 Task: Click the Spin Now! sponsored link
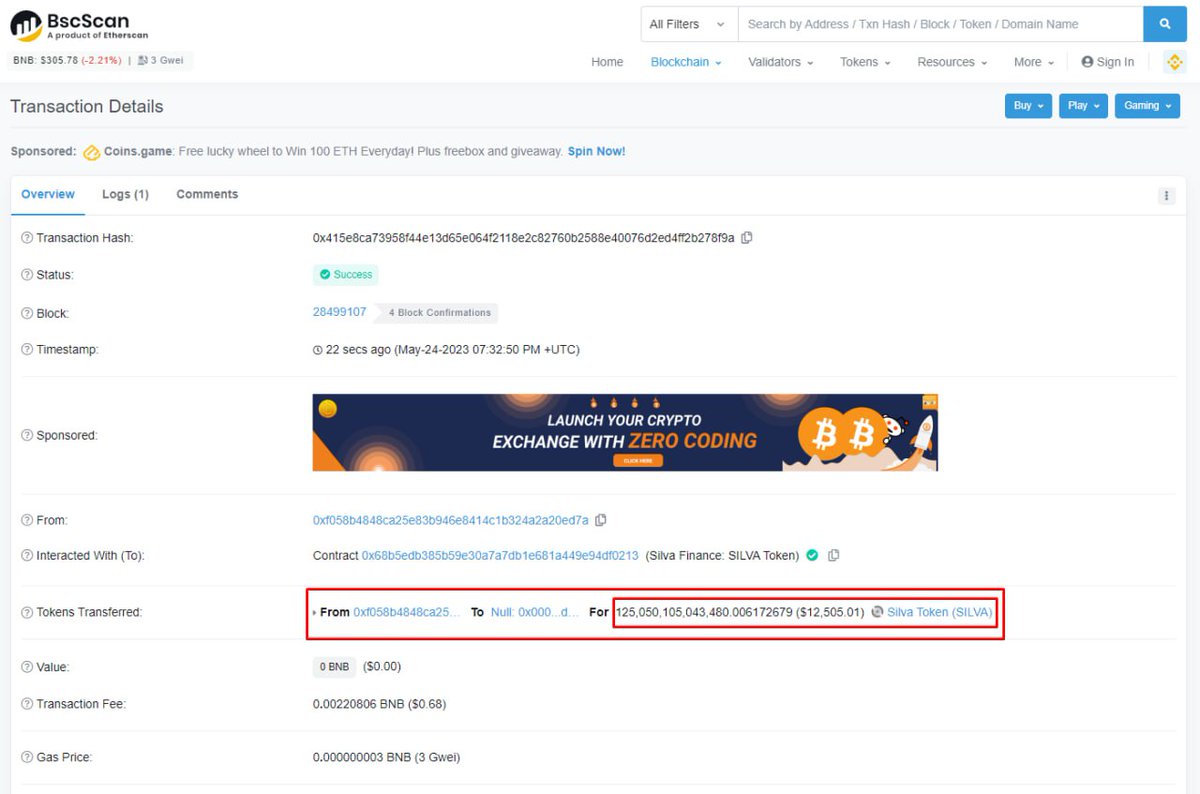pyautogui.click(x=596, y=152)
